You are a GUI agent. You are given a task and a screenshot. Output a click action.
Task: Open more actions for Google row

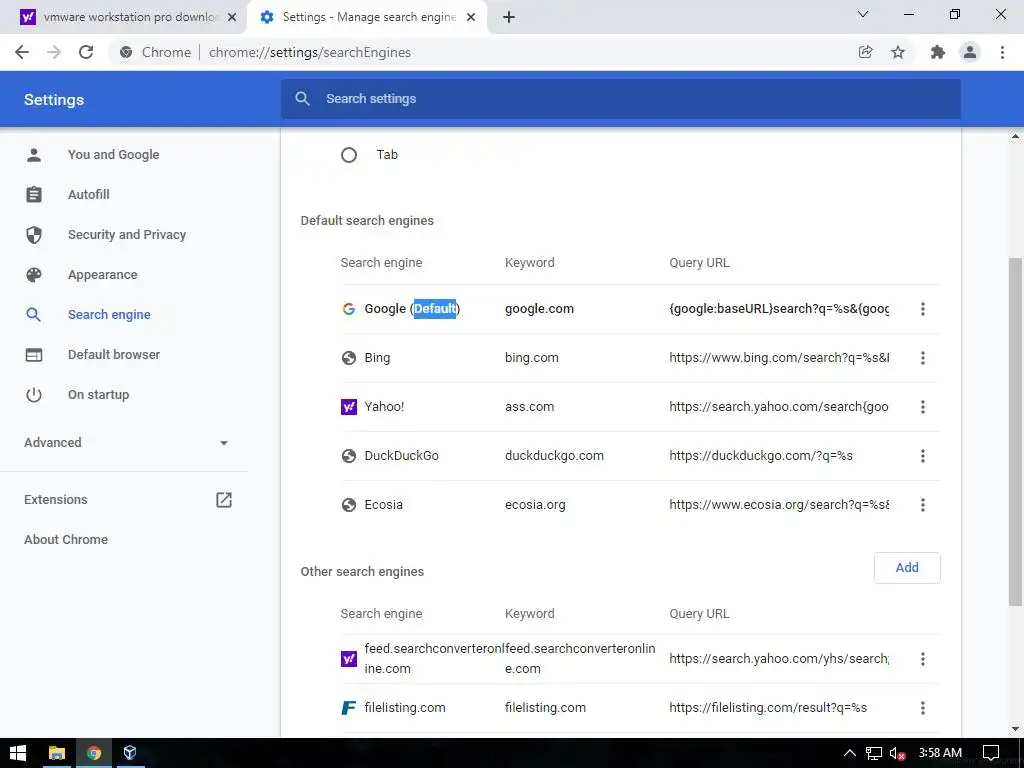tap(923, 309)
